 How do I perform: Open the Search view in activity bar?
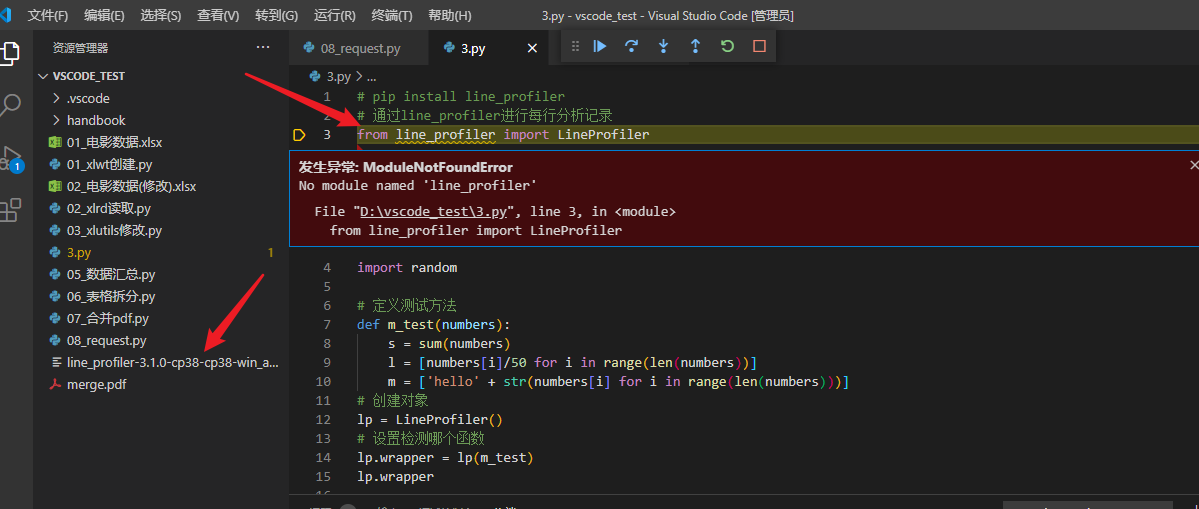10,105
